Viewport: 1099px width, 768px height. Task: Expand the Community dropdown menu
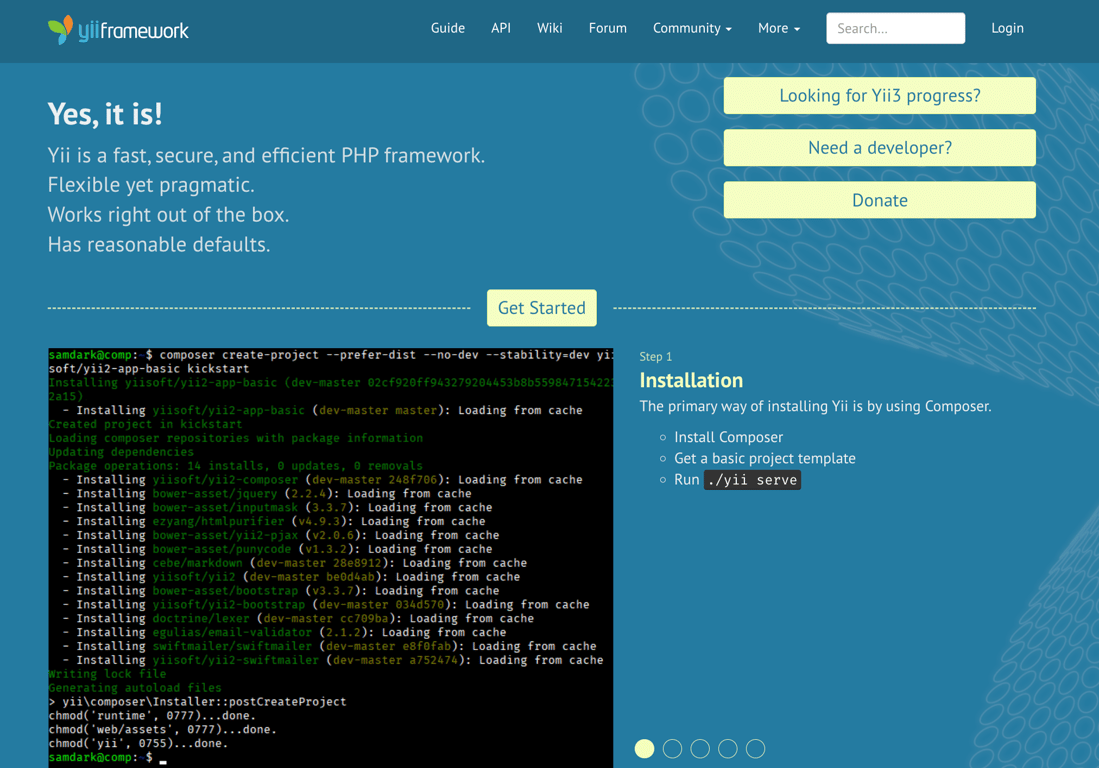coord(692,28)
